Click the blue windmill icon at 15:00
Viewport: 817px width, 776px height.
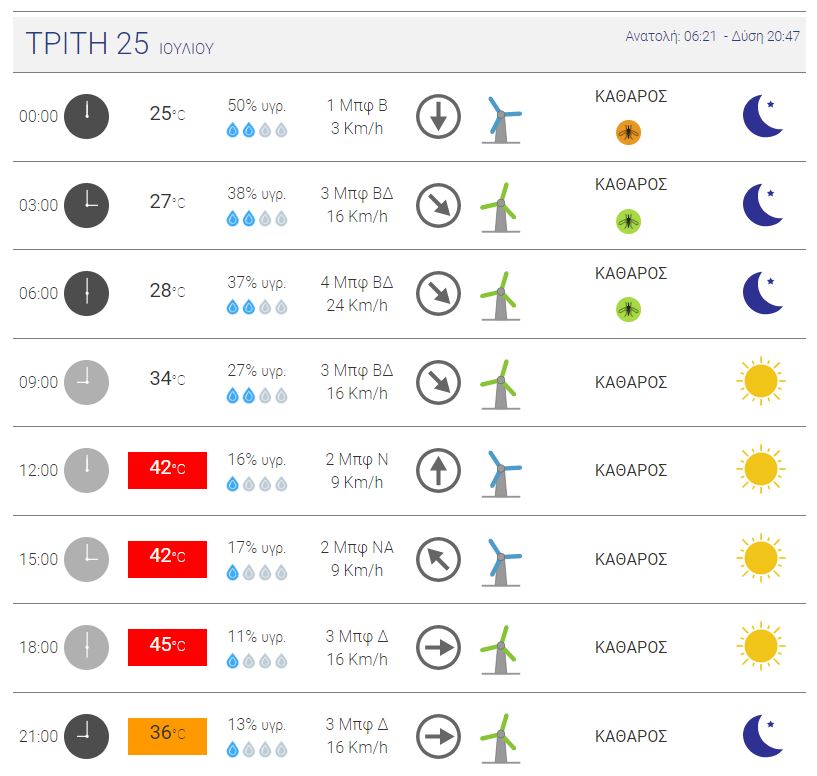tap(501, 560)
